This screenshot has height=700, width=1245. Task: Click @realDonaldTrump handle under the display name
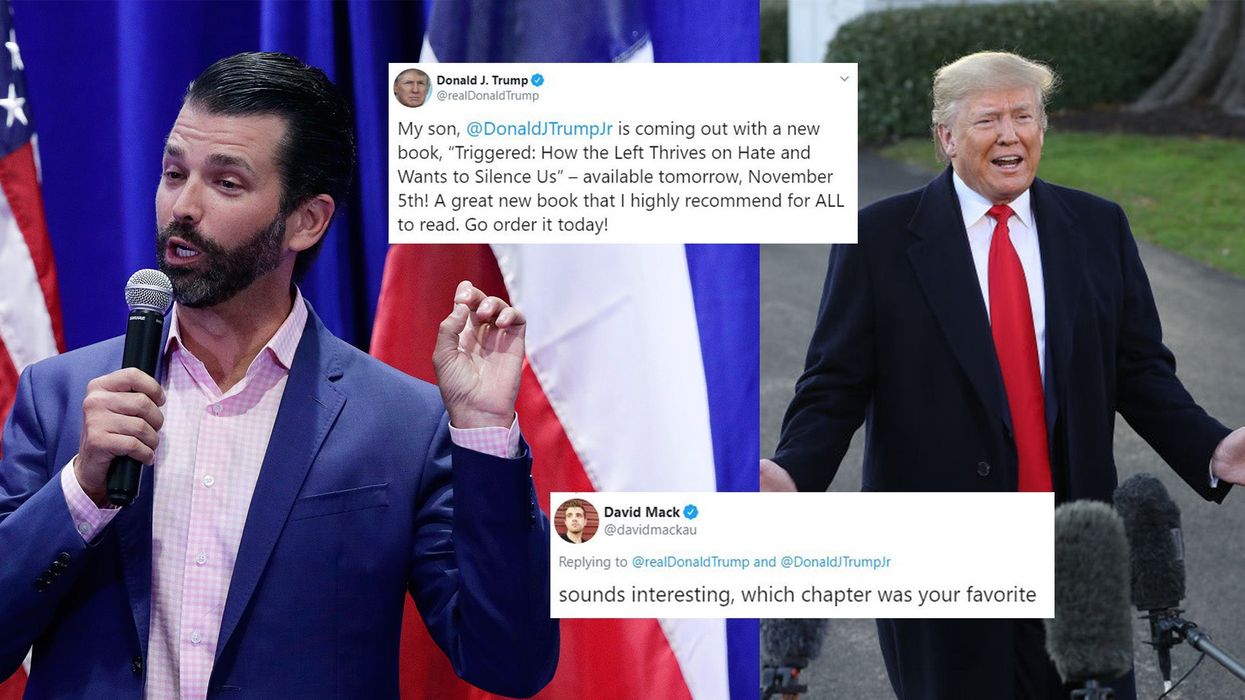[x=488, y=96]
